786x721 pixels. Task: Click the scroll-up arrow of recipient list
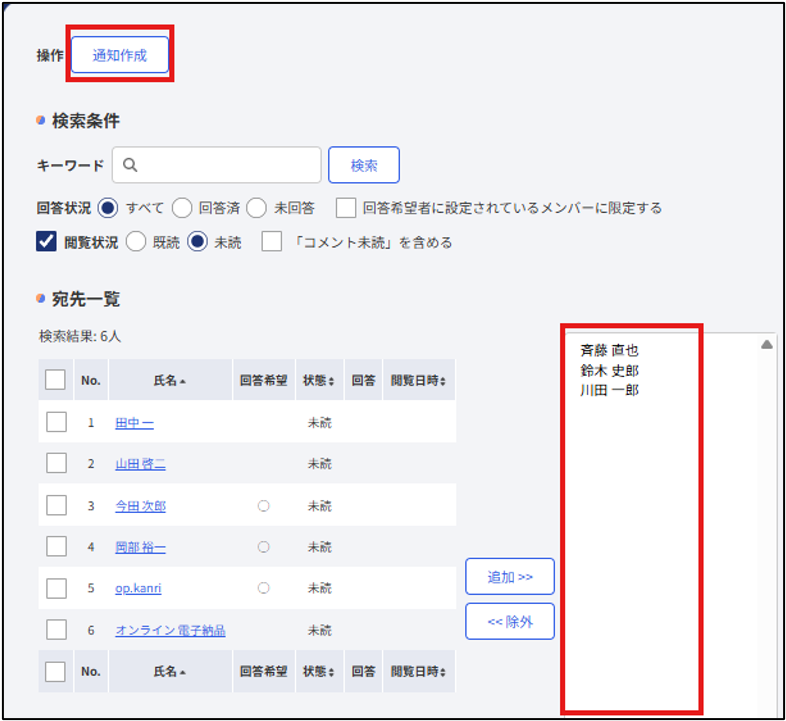pos(766,344)
